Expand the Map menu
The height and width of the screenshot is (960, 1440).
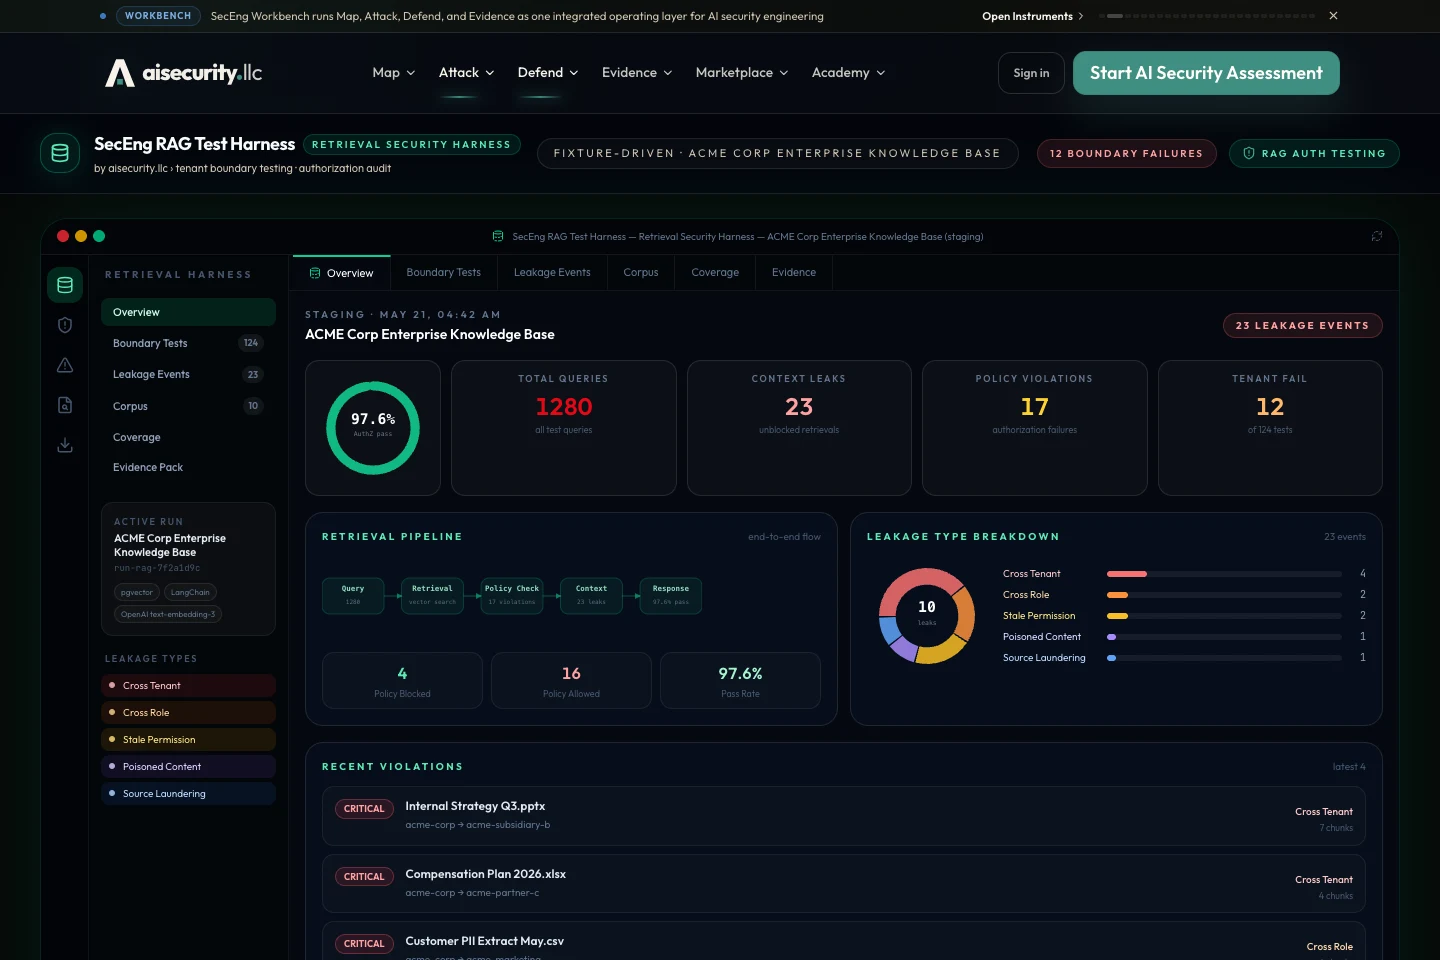click(x=393, y=73)
